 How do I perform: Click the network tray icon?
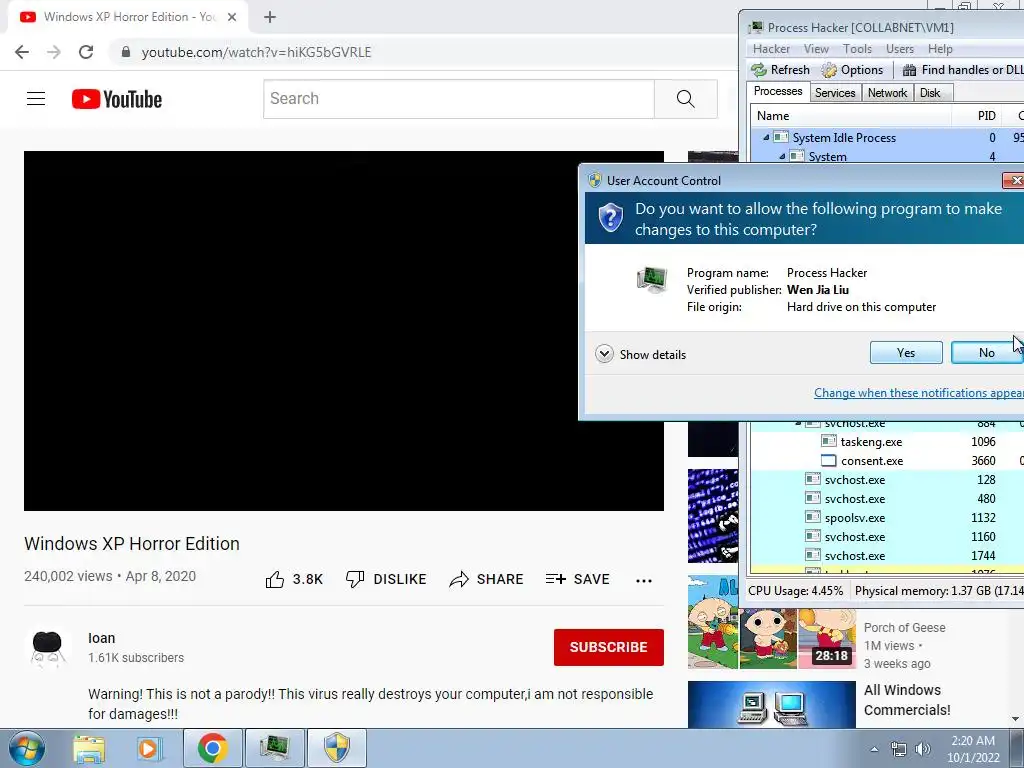(899, 749)
